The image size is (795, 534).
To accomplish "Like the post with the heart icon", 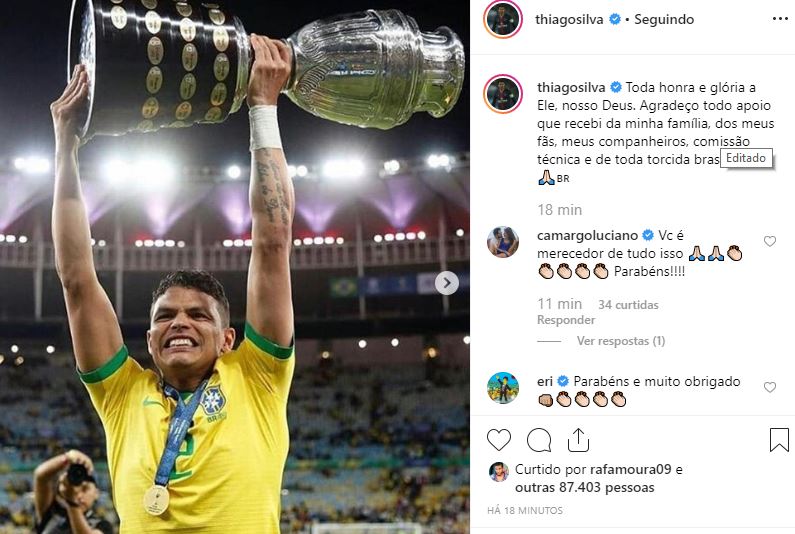I will coord(499,440).
